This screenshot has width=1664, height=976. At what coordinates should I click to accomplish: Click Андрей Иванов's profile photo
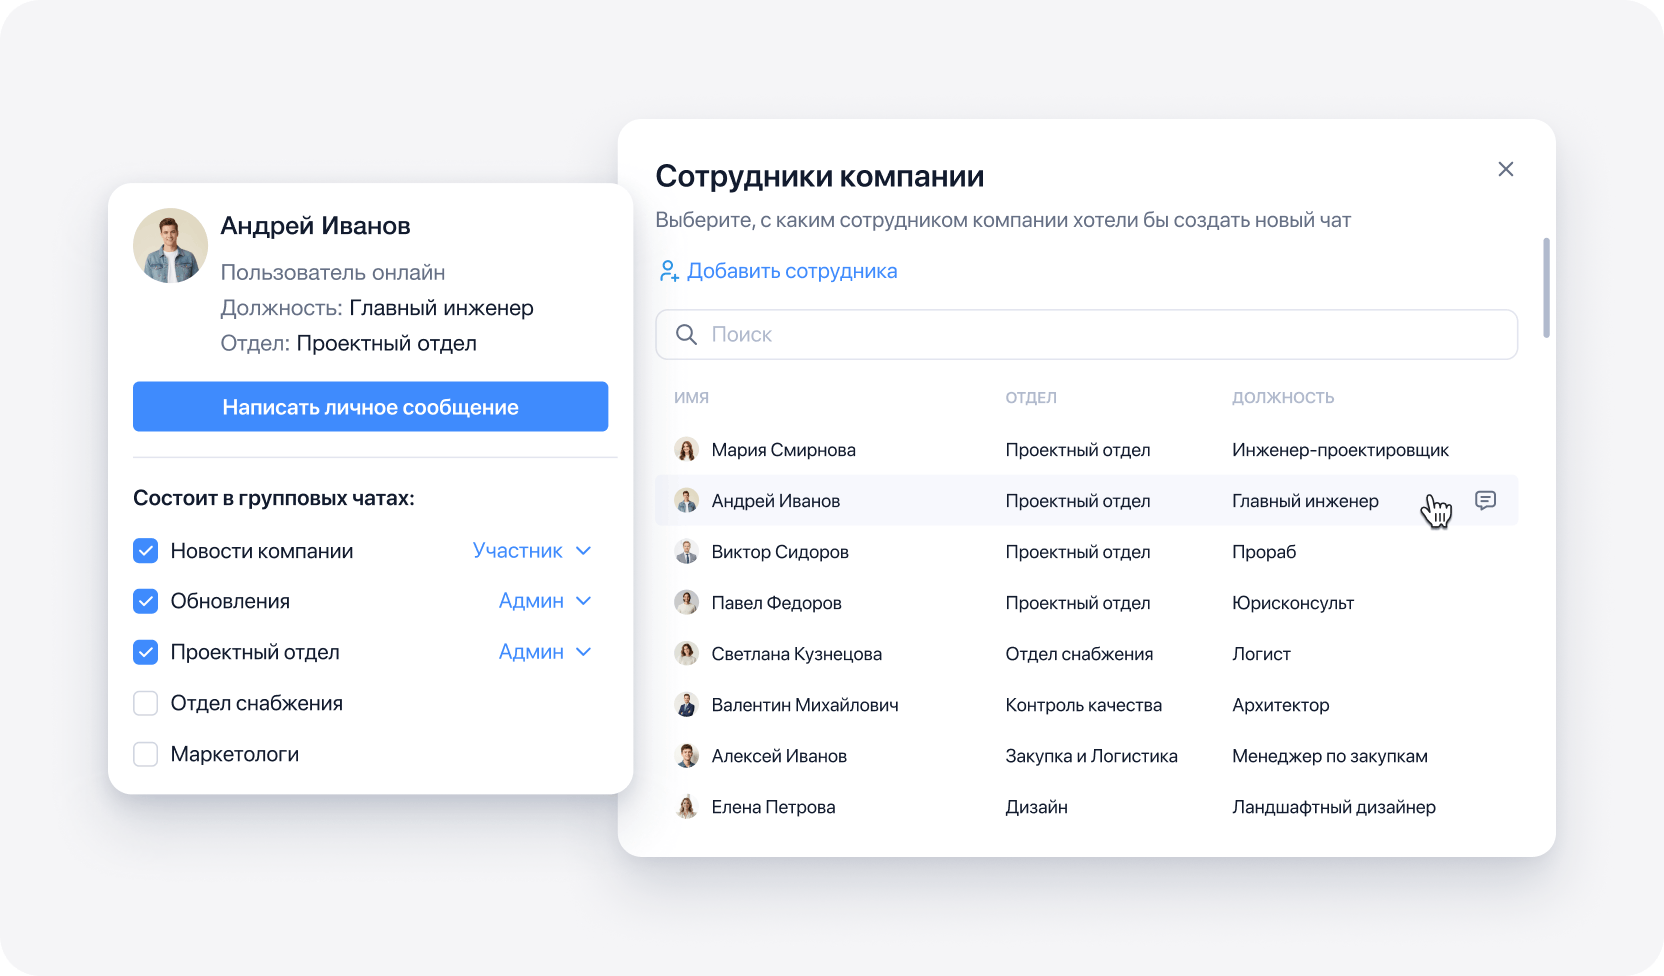[170, 245]
